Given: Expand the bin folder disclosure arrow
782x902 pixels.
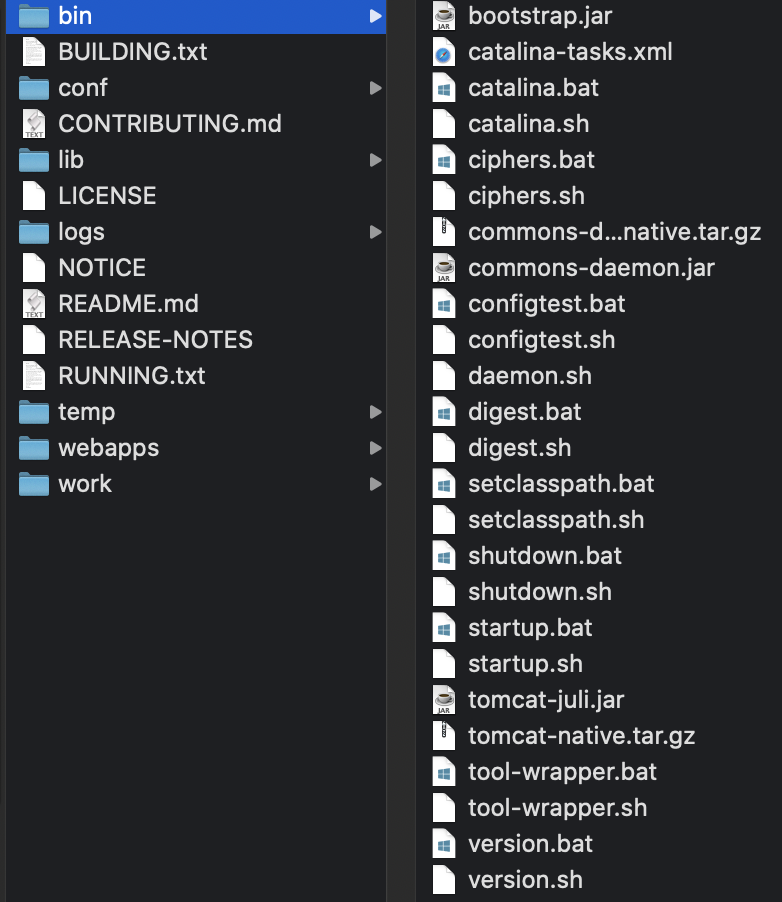Looking at the screenshot, I should coord(375,16).
